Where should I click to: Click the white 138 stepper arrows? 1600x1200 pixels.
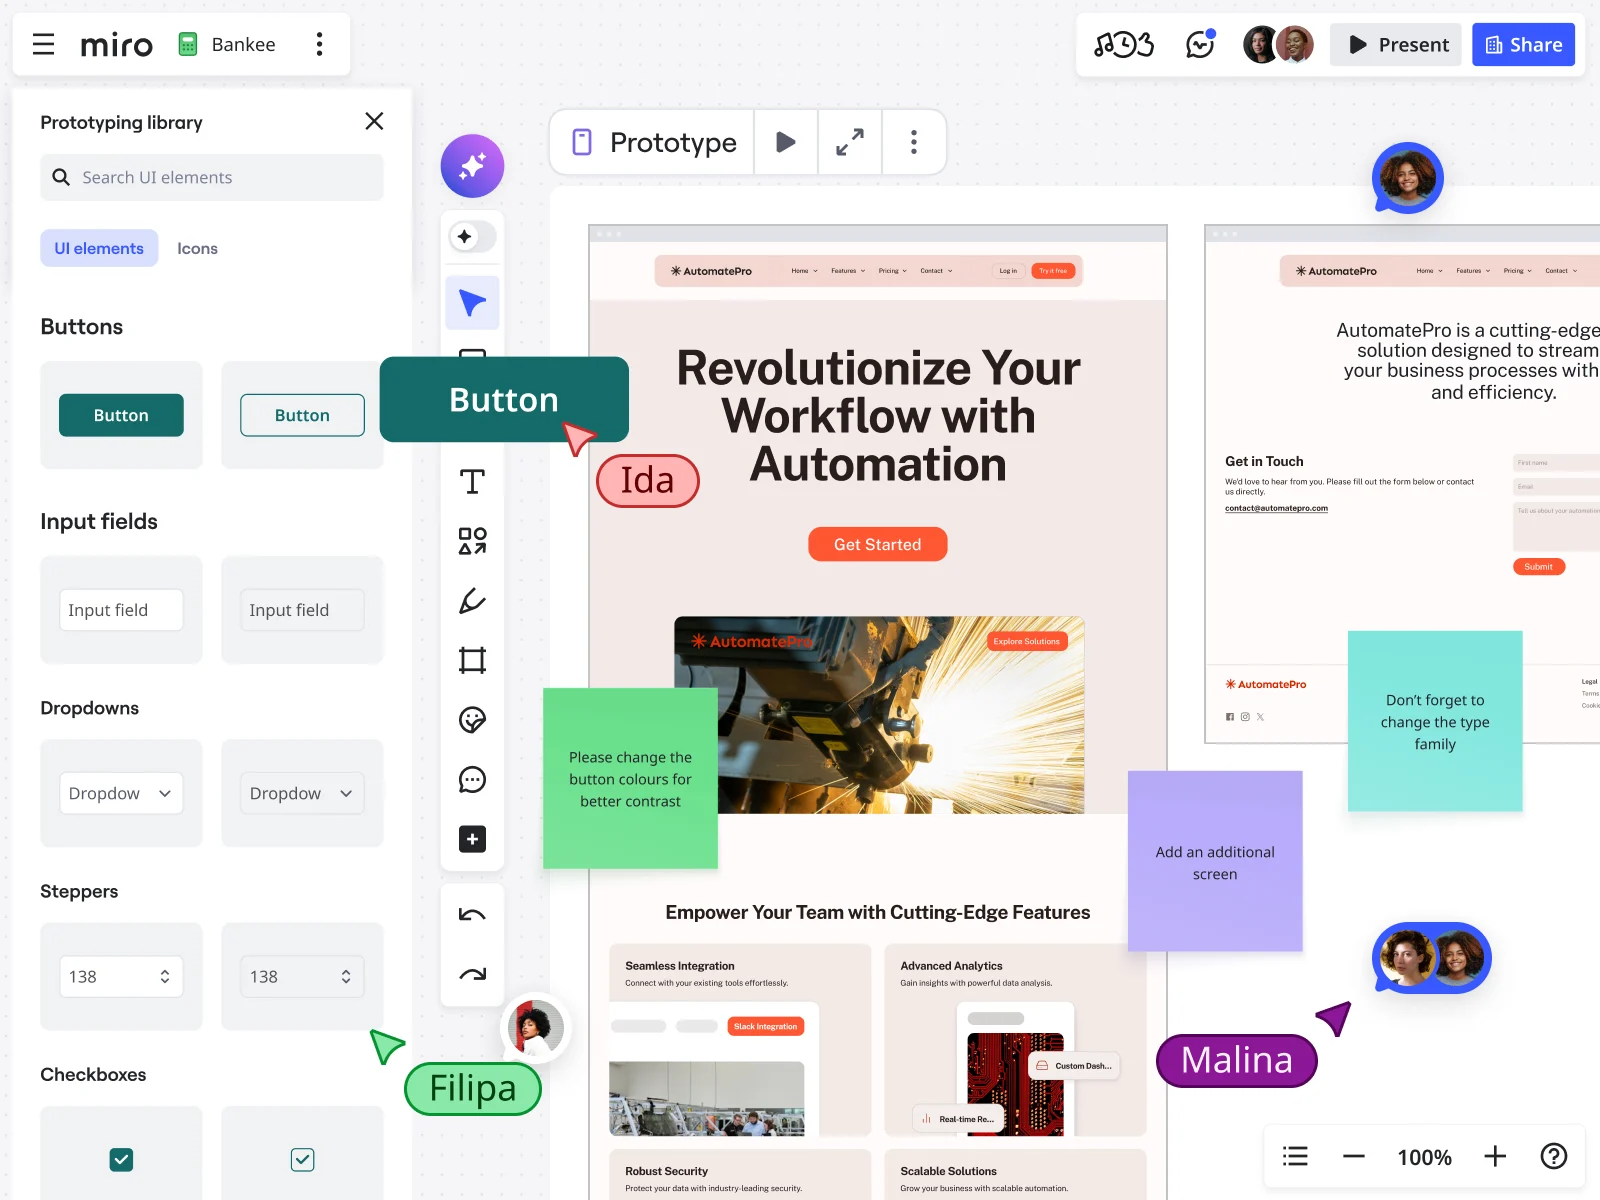(x=165, y=976)
